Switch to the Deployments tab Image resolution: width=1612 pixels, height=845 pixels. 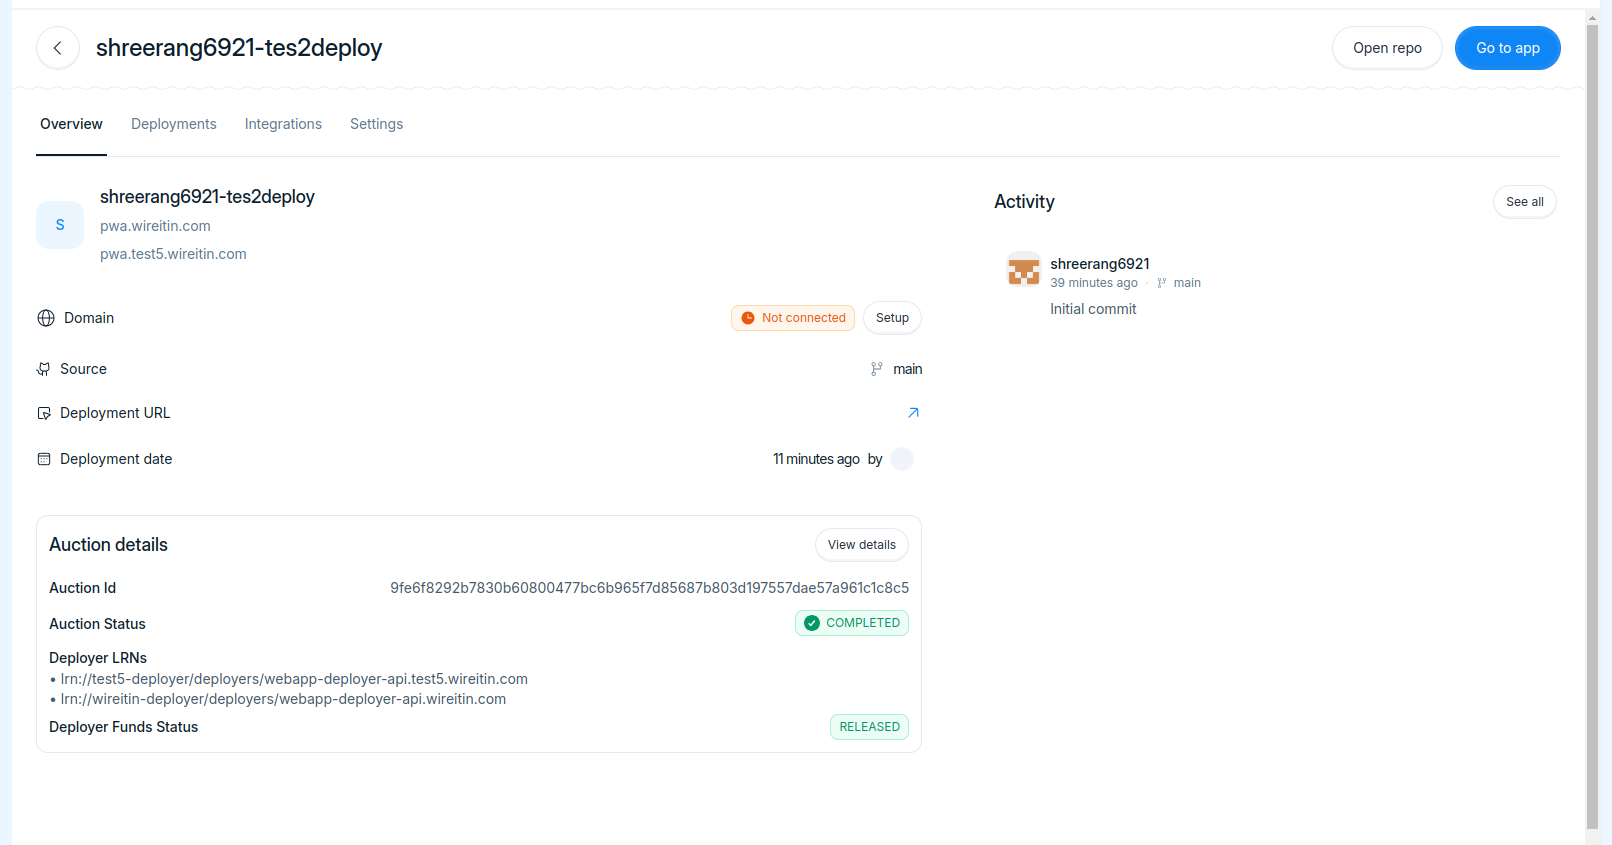(x=174, y=124)
